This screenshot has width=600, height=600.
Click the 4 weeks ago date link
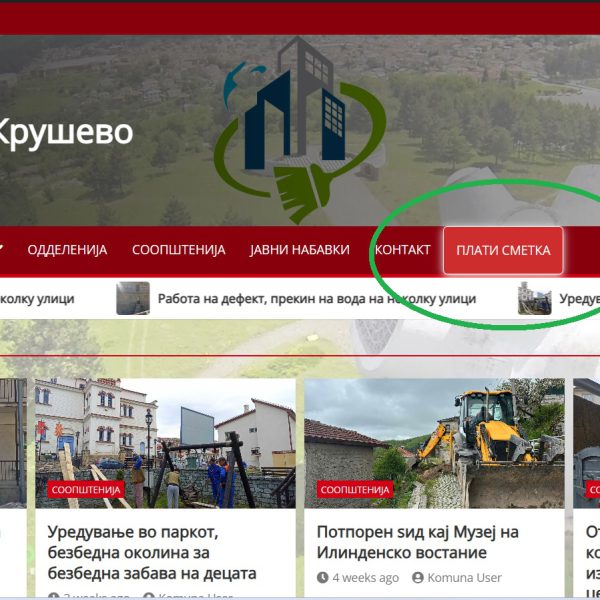365,578
